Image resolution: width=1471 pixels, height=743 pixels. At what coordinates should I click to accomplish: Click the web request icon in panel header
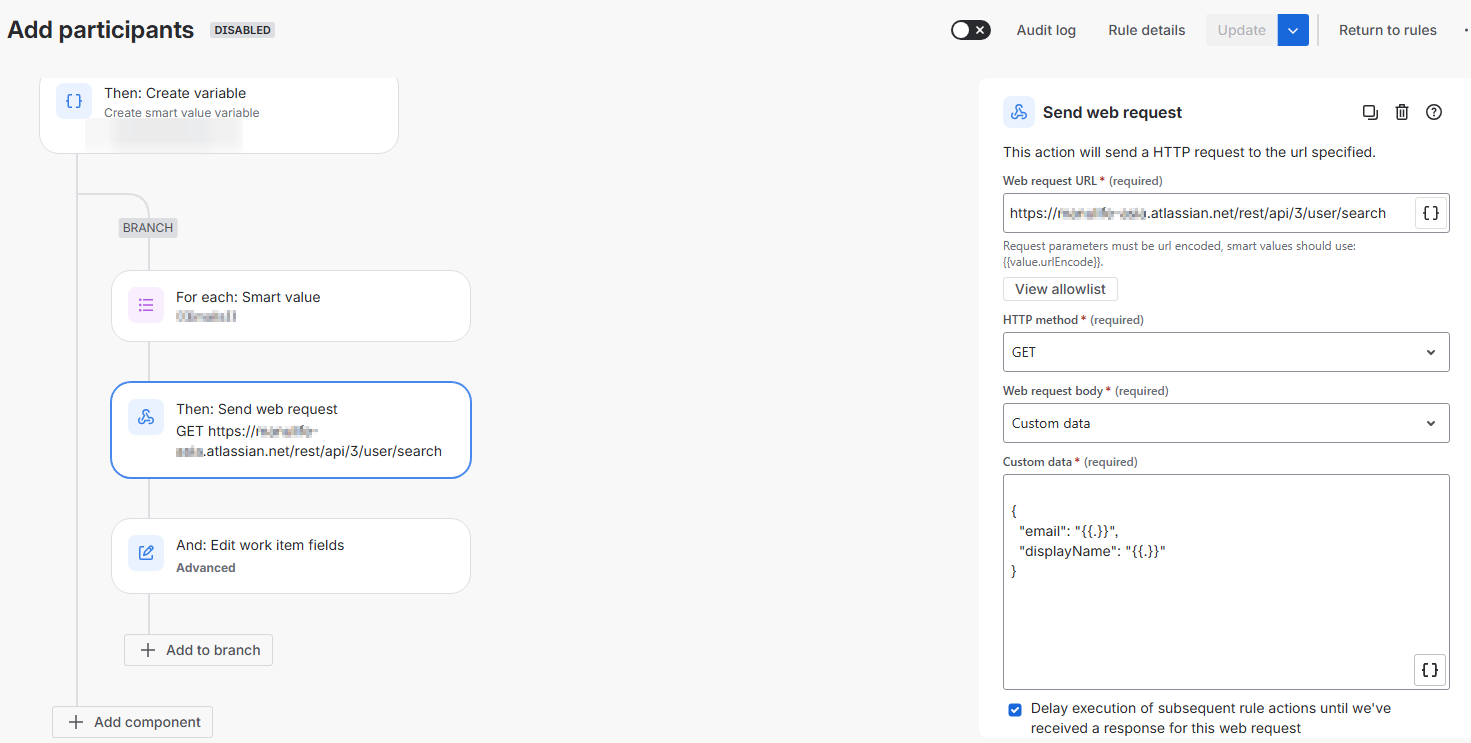click(x=1019, y=112)
